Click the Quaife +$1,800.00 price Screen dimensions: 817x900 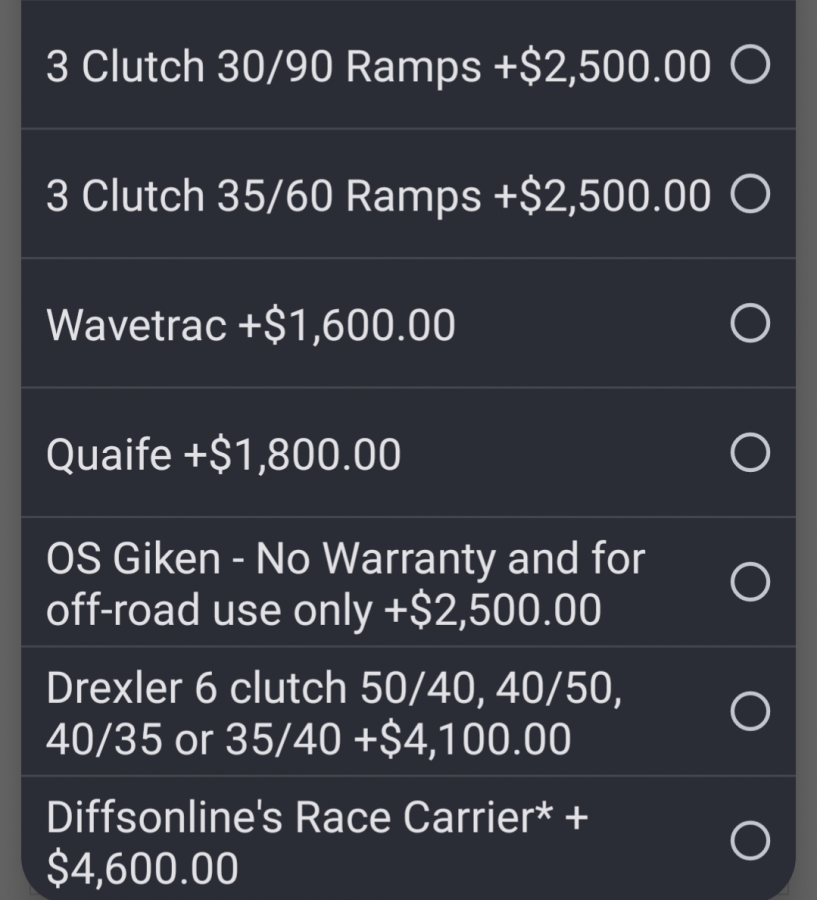tap(292, 455)
